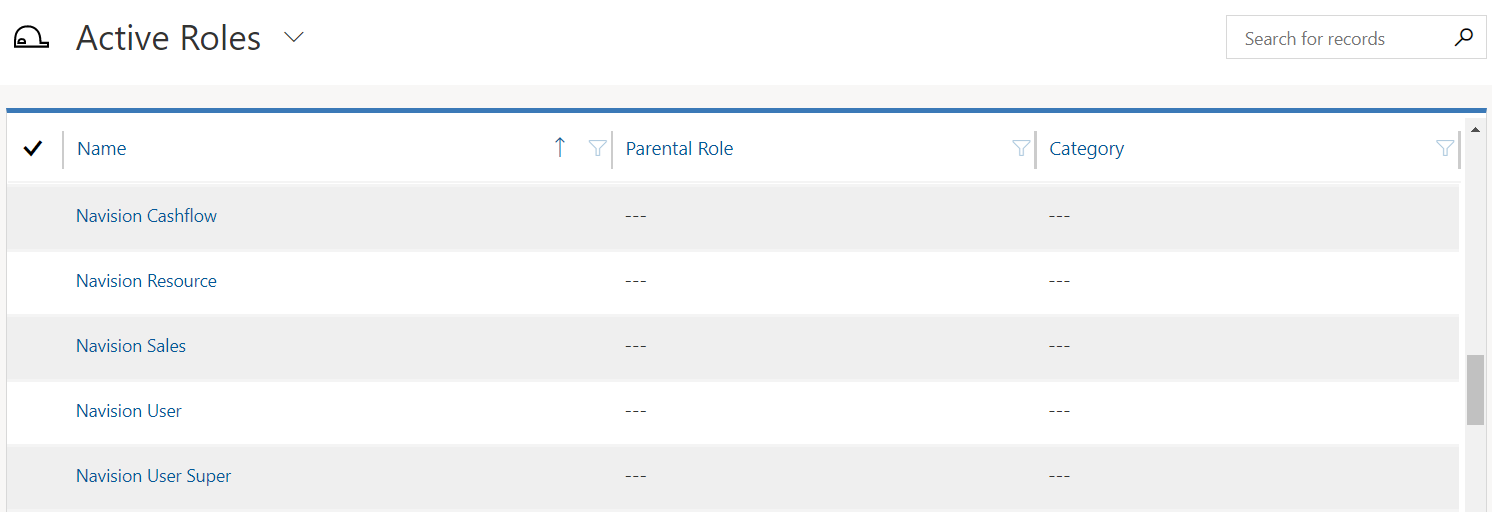The width and height of the screenshot is (1492, 512).
Task: Sort by the Name column header
Action: 102,149
